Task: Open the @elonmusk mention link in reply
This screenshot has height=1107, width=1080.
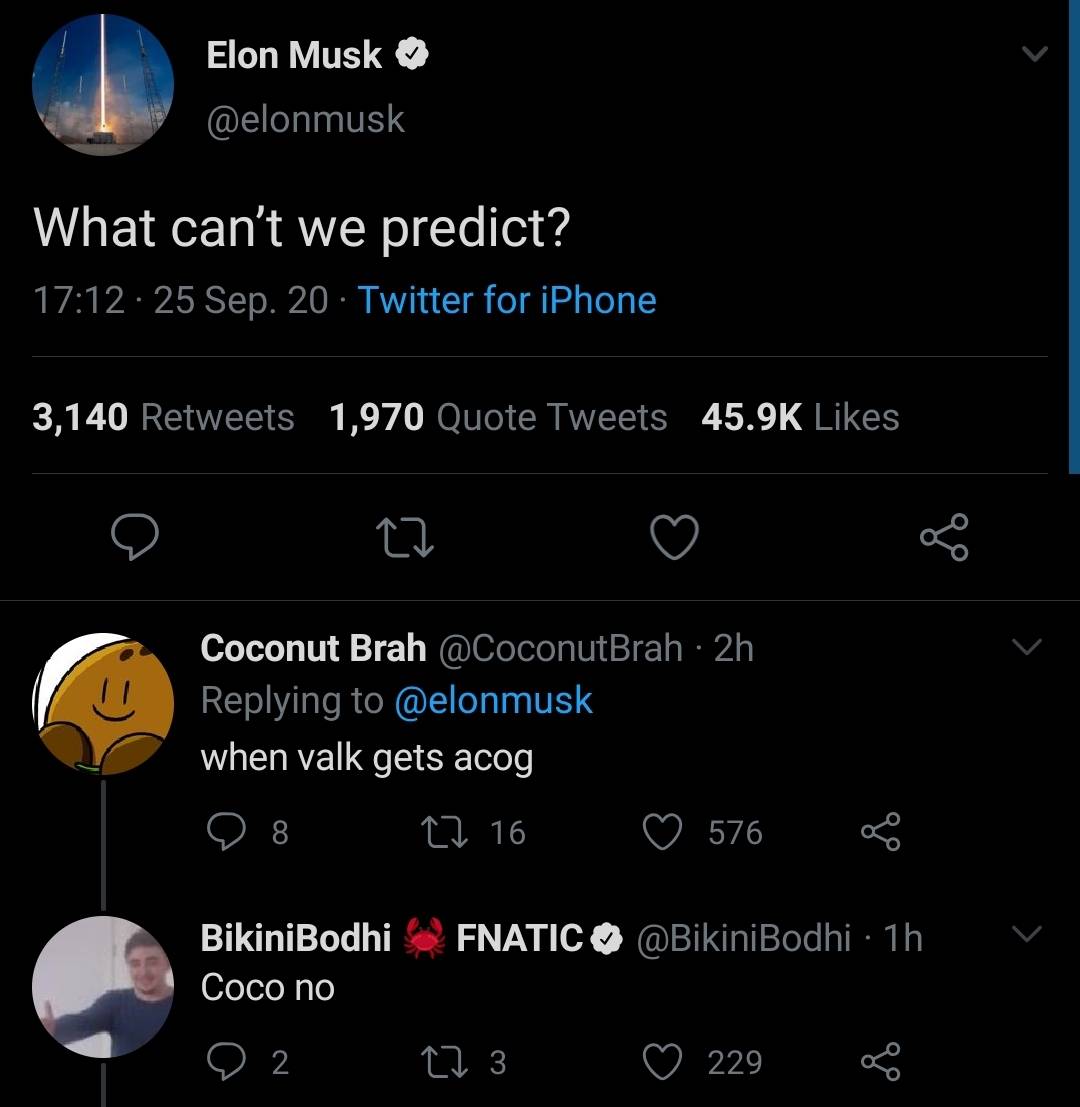Action: click(494, 700)
